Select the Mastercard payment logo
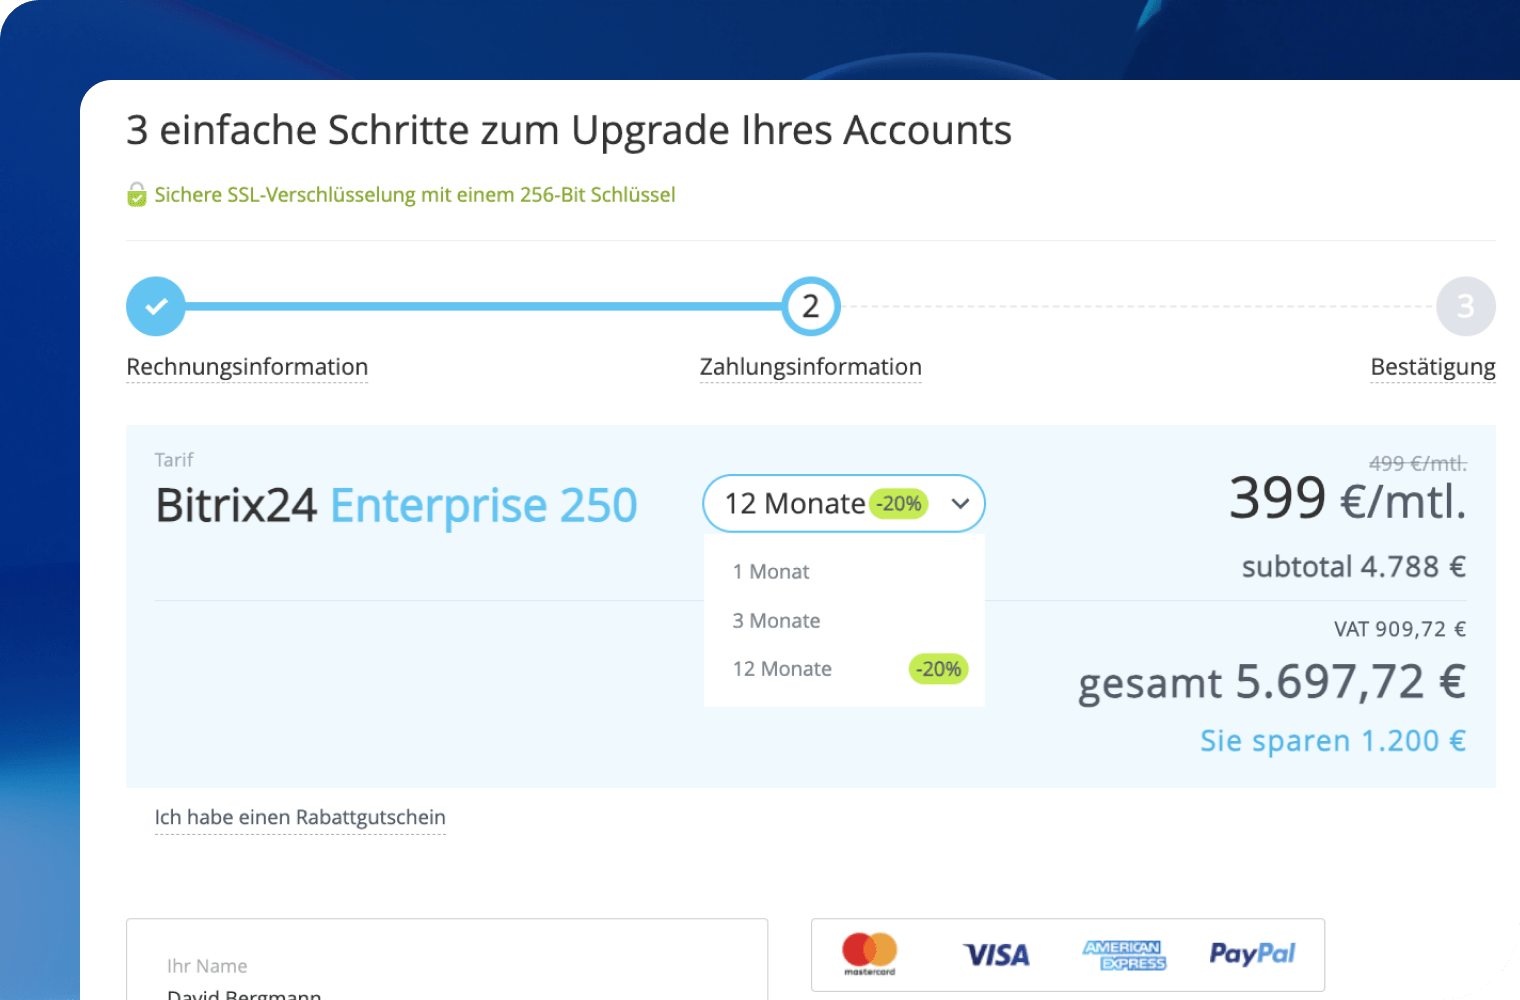Viewport: 1520px width, 1000px height. pos(869,954)
